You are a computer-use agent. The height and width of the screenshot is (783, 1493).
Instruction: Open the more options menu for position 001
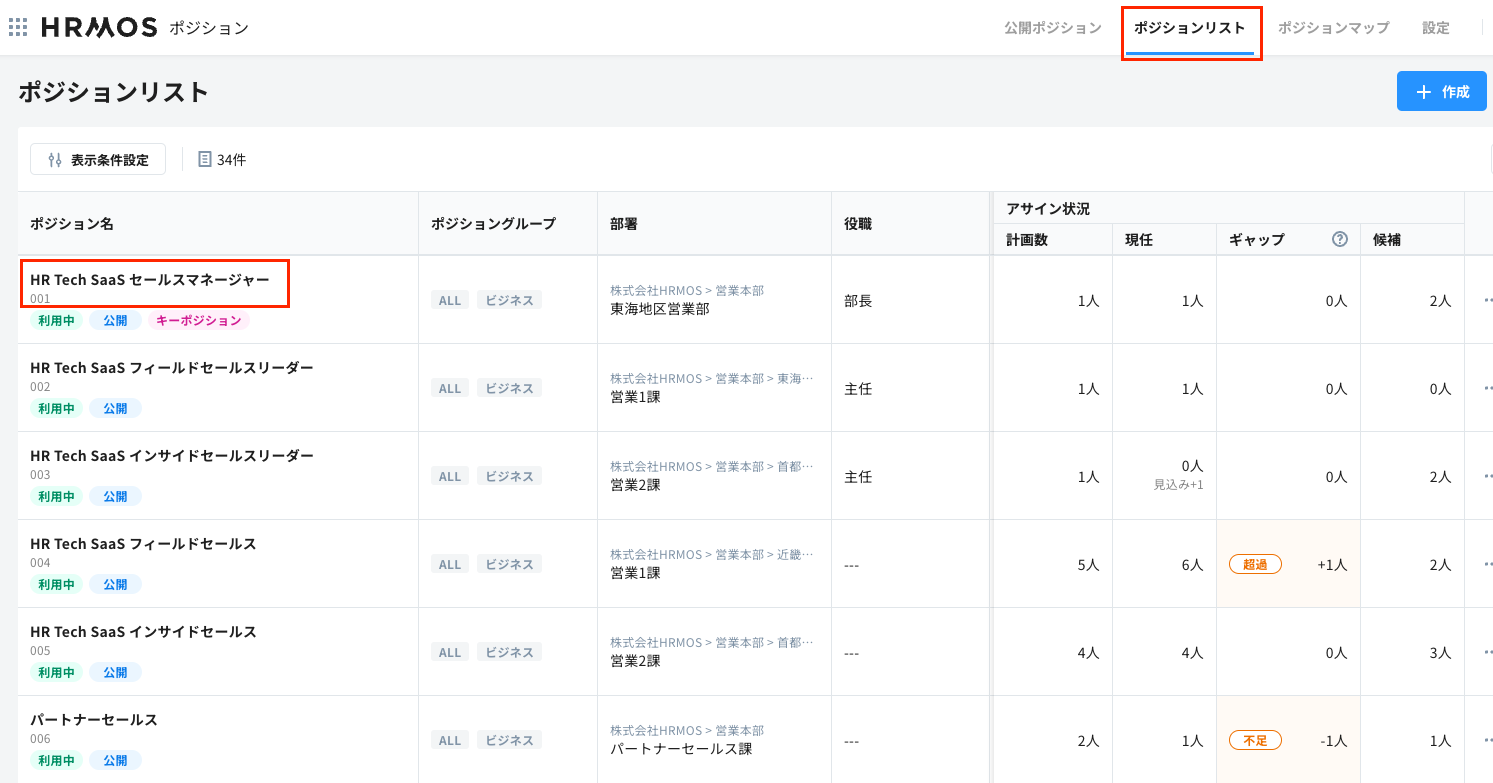coord(1486,300)
